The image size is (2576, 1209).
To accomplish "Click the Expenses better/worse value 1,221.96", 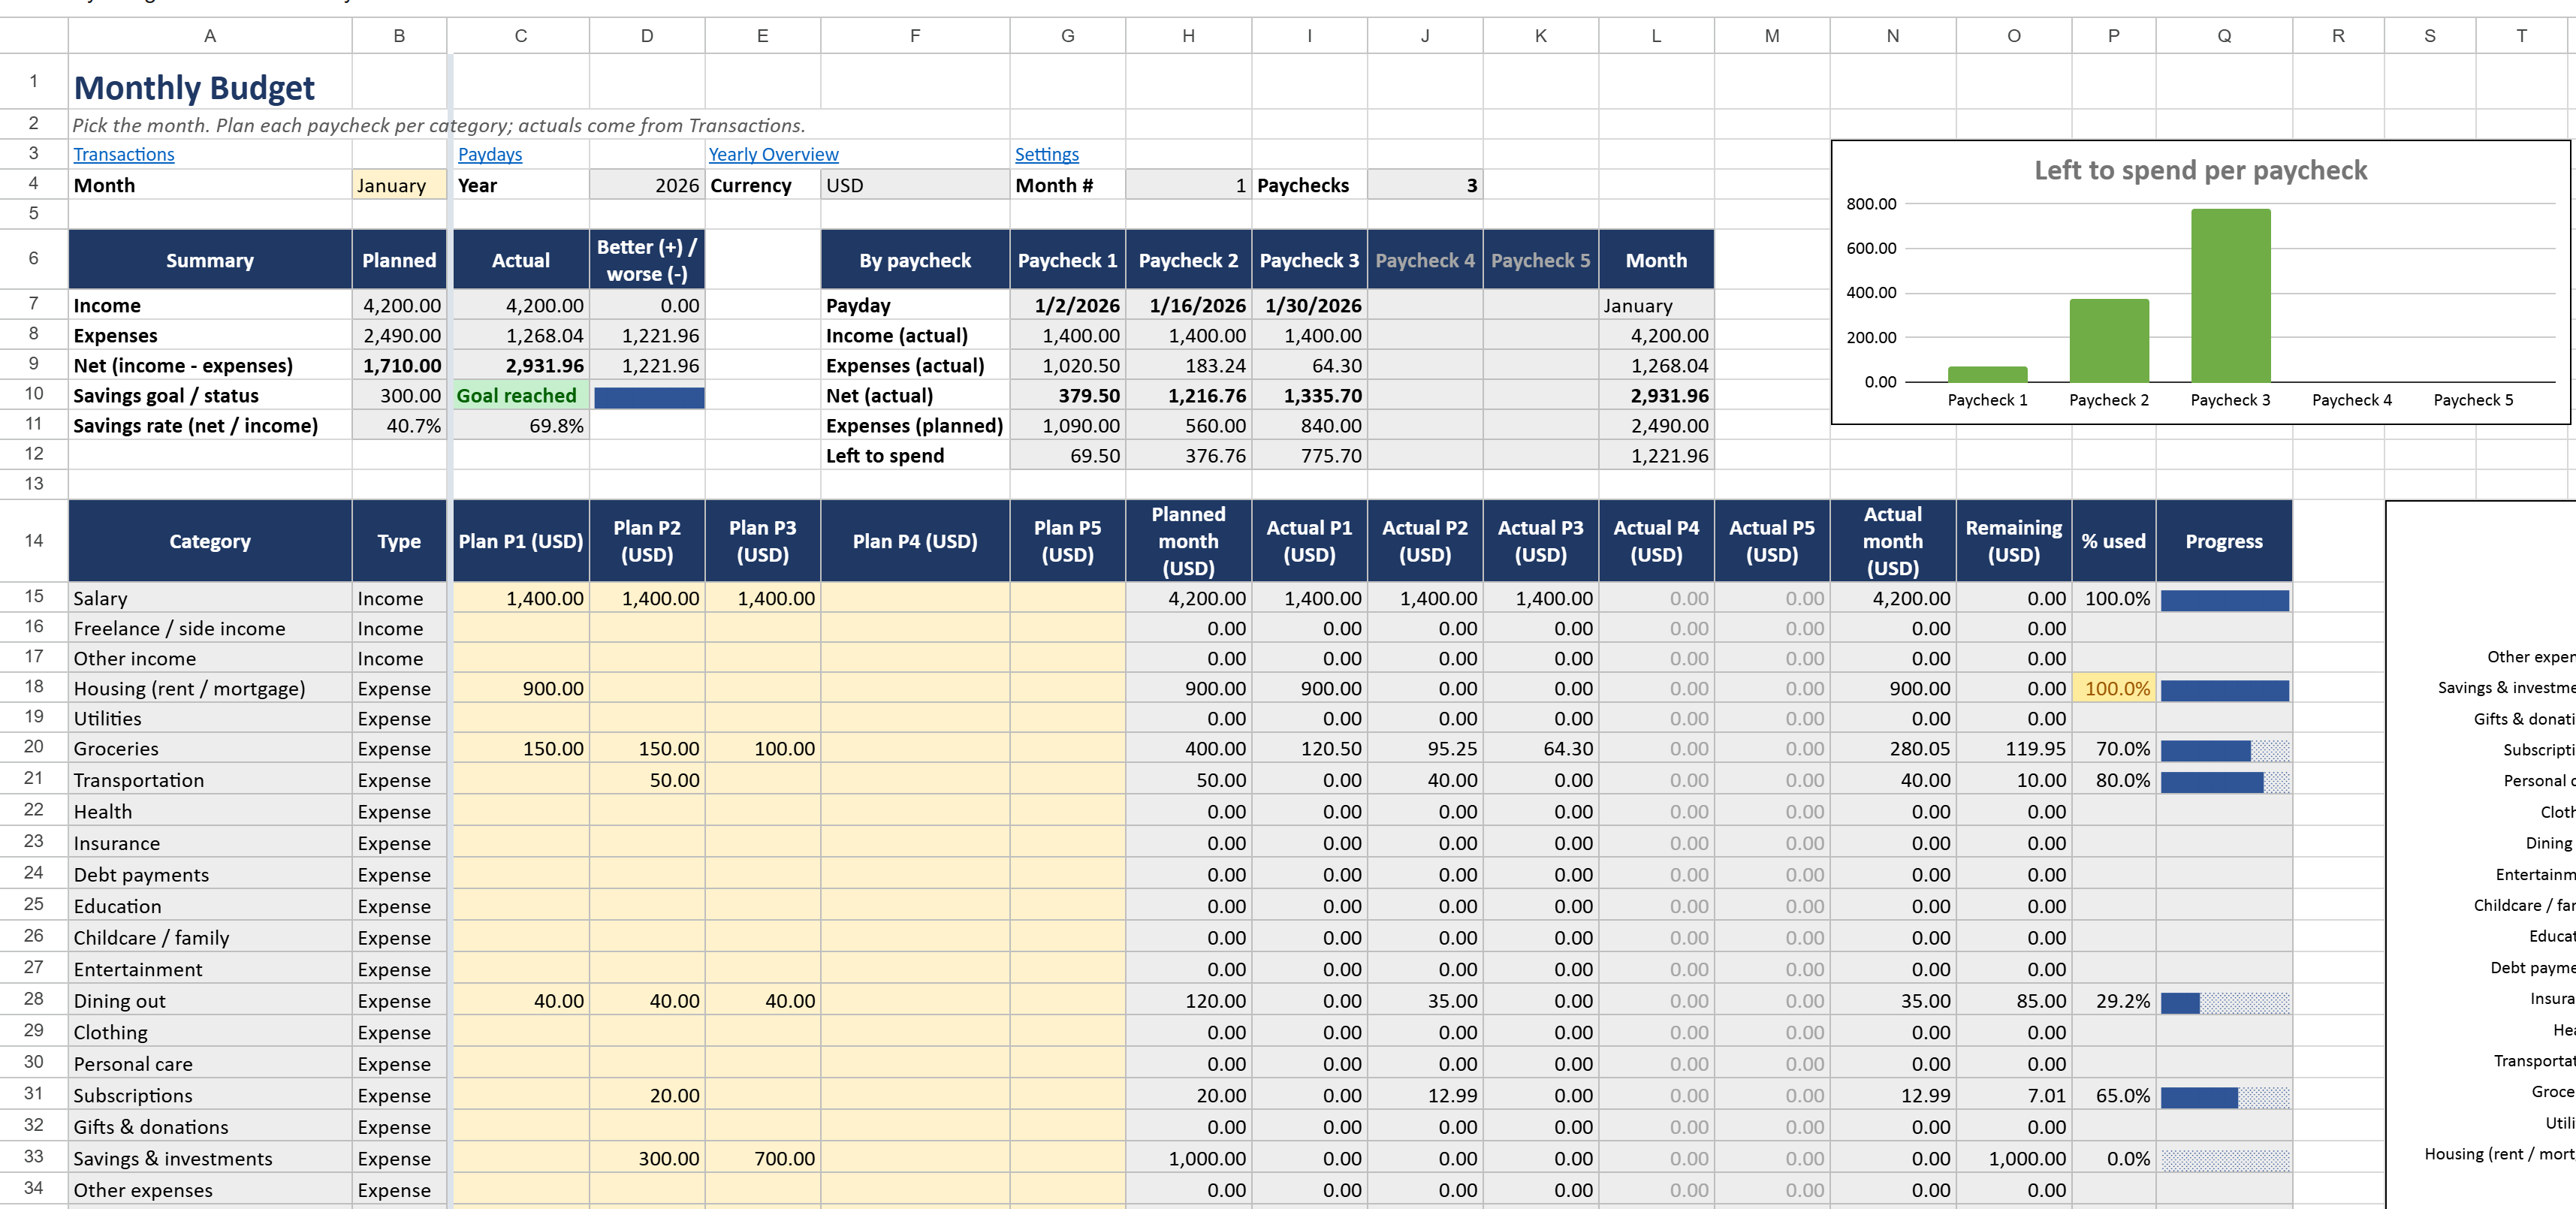I will [647, 336].
